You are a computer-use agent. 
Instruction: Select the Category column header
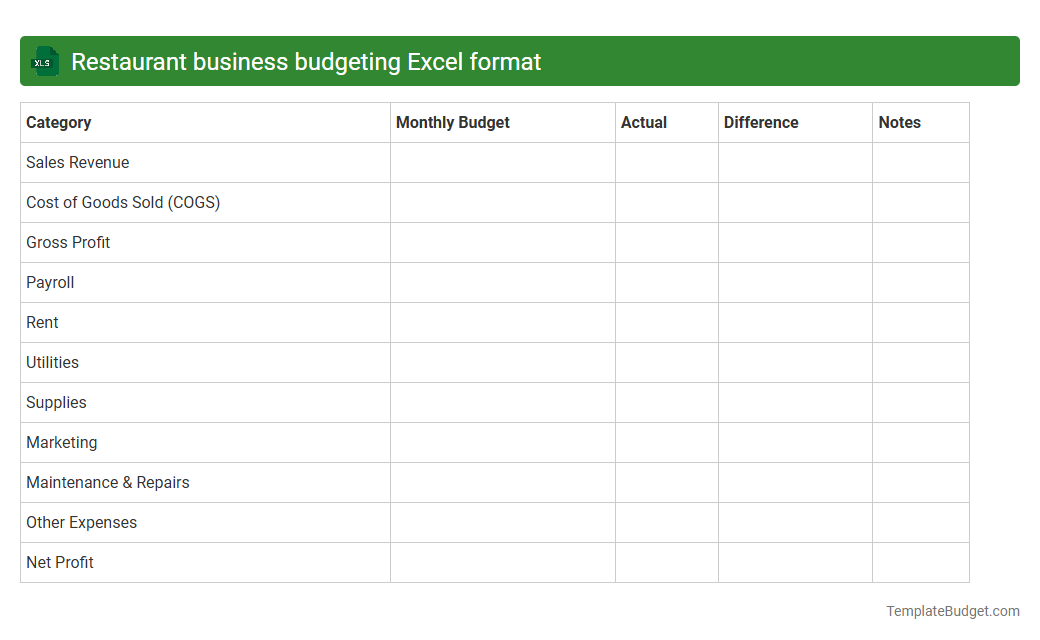pos(58,122)
